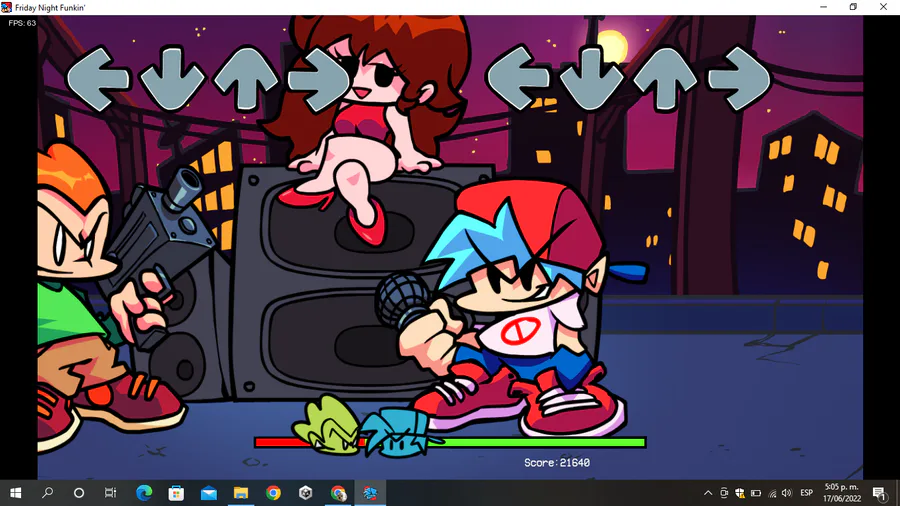Open second Chrome profile icon in taskbar
This screenshot has height=506, width=900.
(x=338, y=493)
